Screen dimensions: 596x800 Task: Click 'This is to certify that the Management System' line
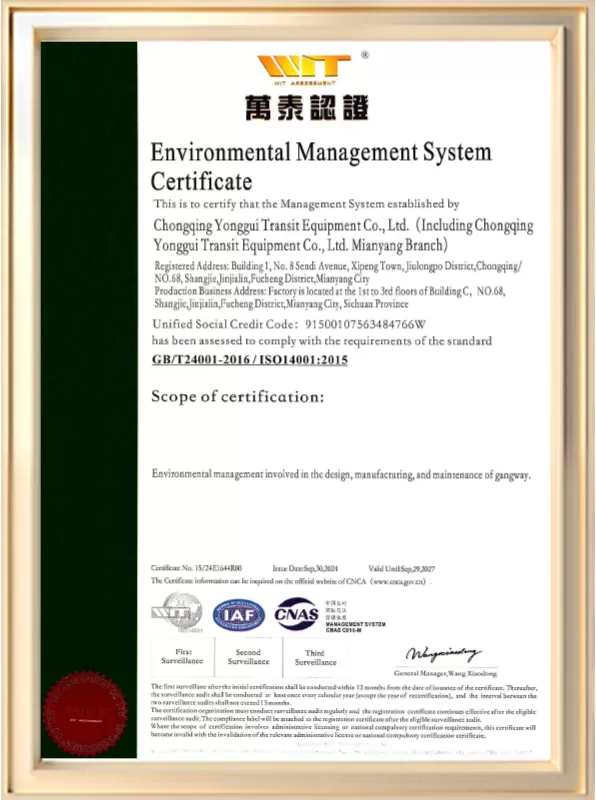point(306,204)
